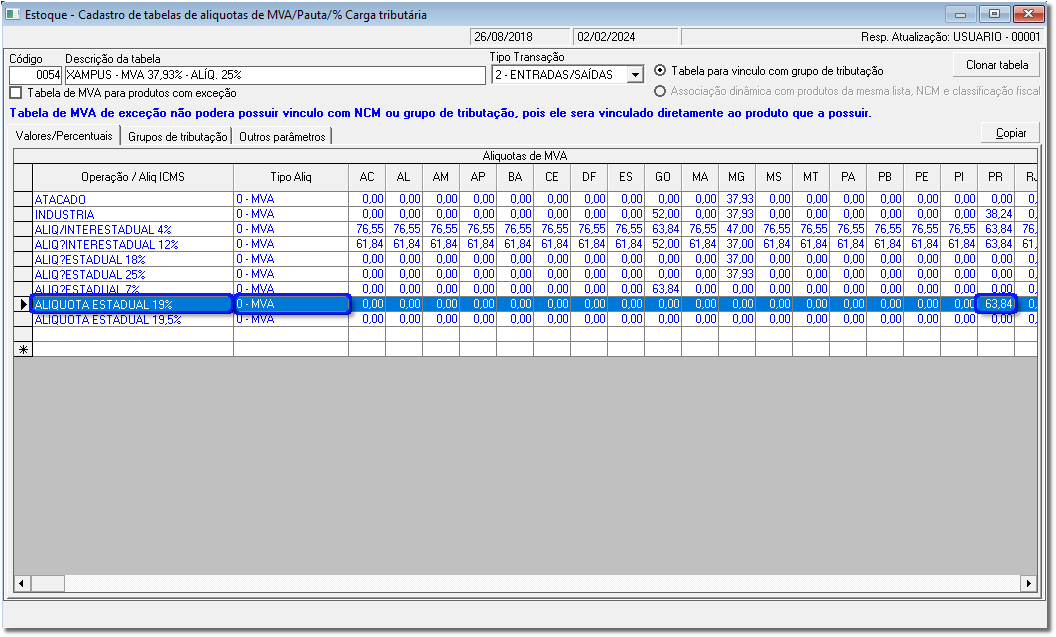The height and width of the screenshot is (637, 1056).
Task: Click the Clonar tabela button
Action: pos(997,65)
